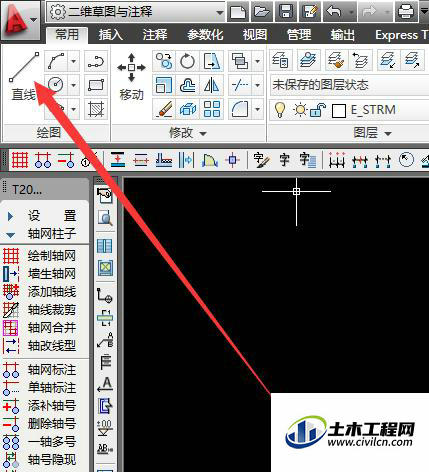Open the AutoCAD application menu button
Viewport: 429px width, 472px height.
pos(20,20)
